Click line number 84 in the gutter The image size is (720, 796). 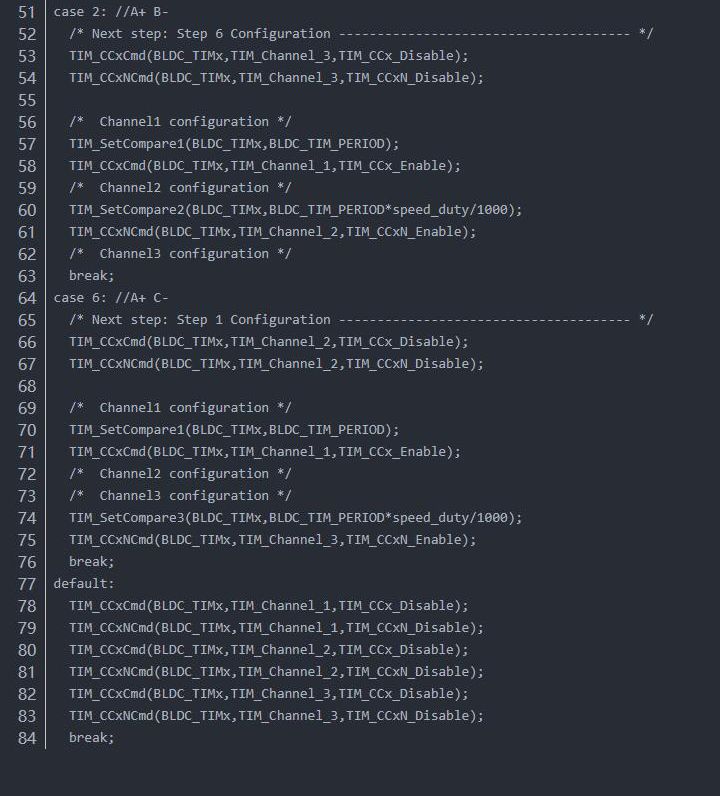click(26, 738)
